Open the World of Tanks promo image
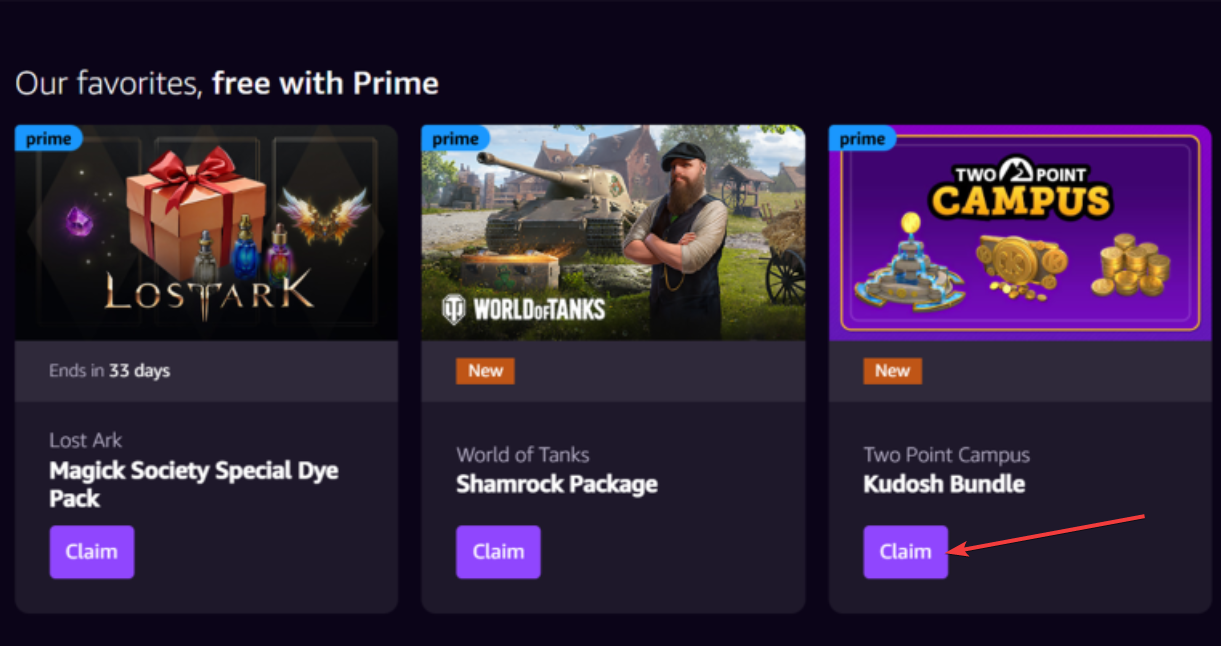 pos(613,232)
